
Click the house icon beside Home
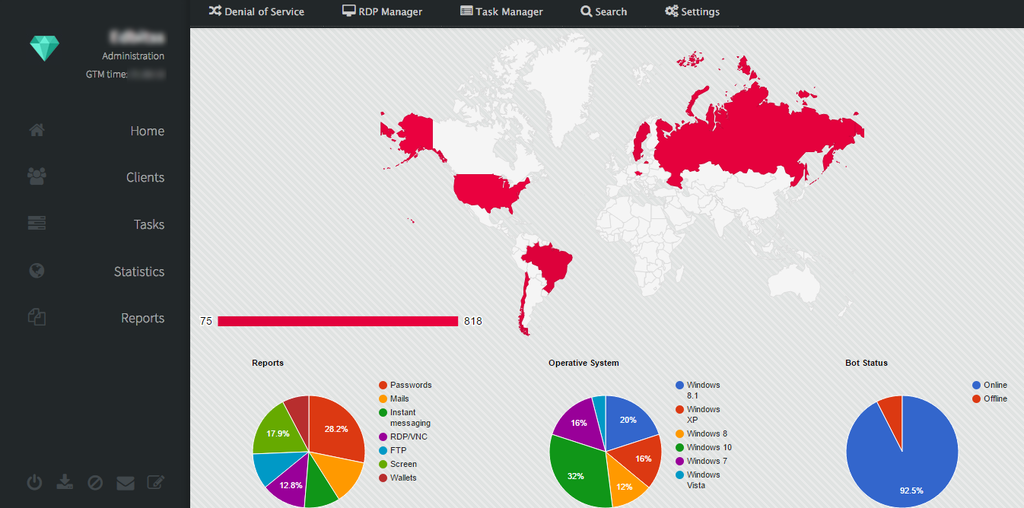point(37,130)
